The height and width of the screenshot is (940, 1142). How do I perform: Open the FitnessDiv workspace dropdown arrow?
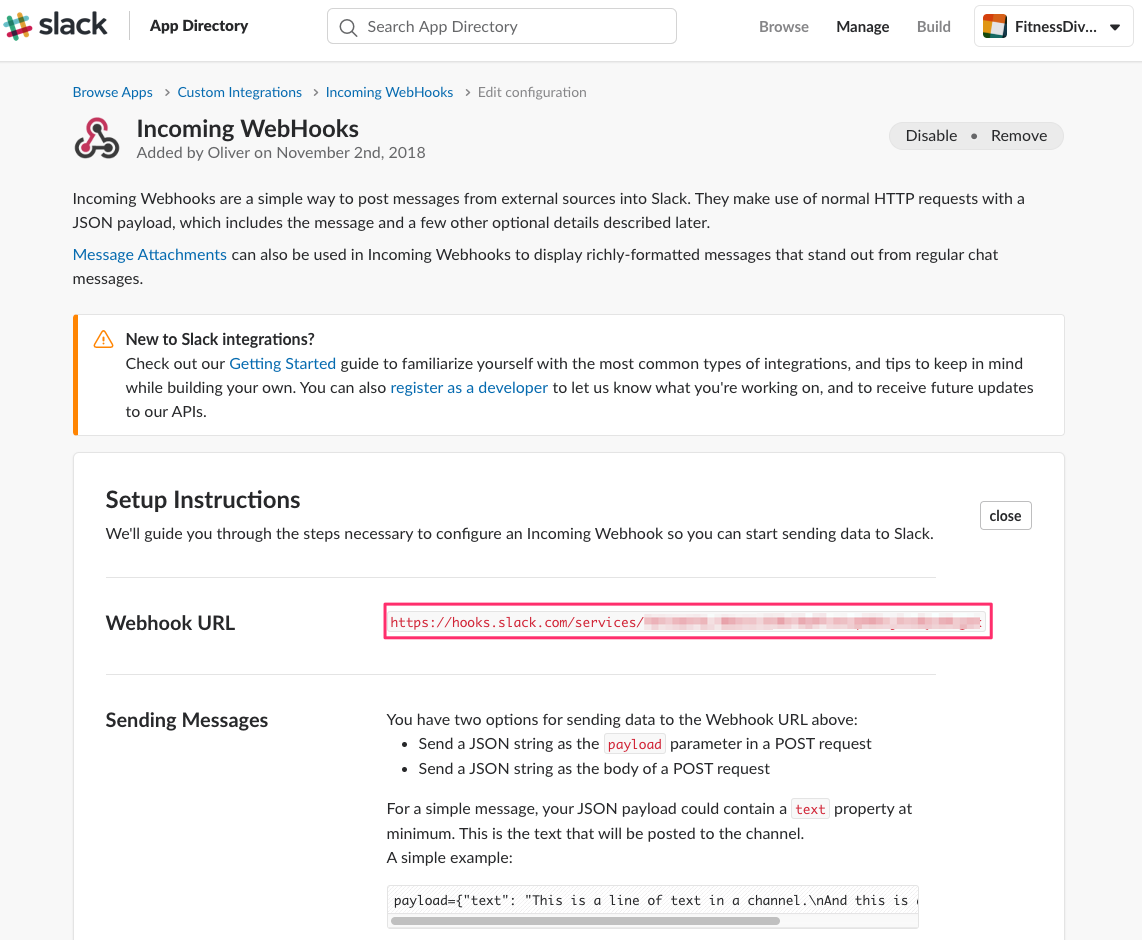[x=1114, y=27]
